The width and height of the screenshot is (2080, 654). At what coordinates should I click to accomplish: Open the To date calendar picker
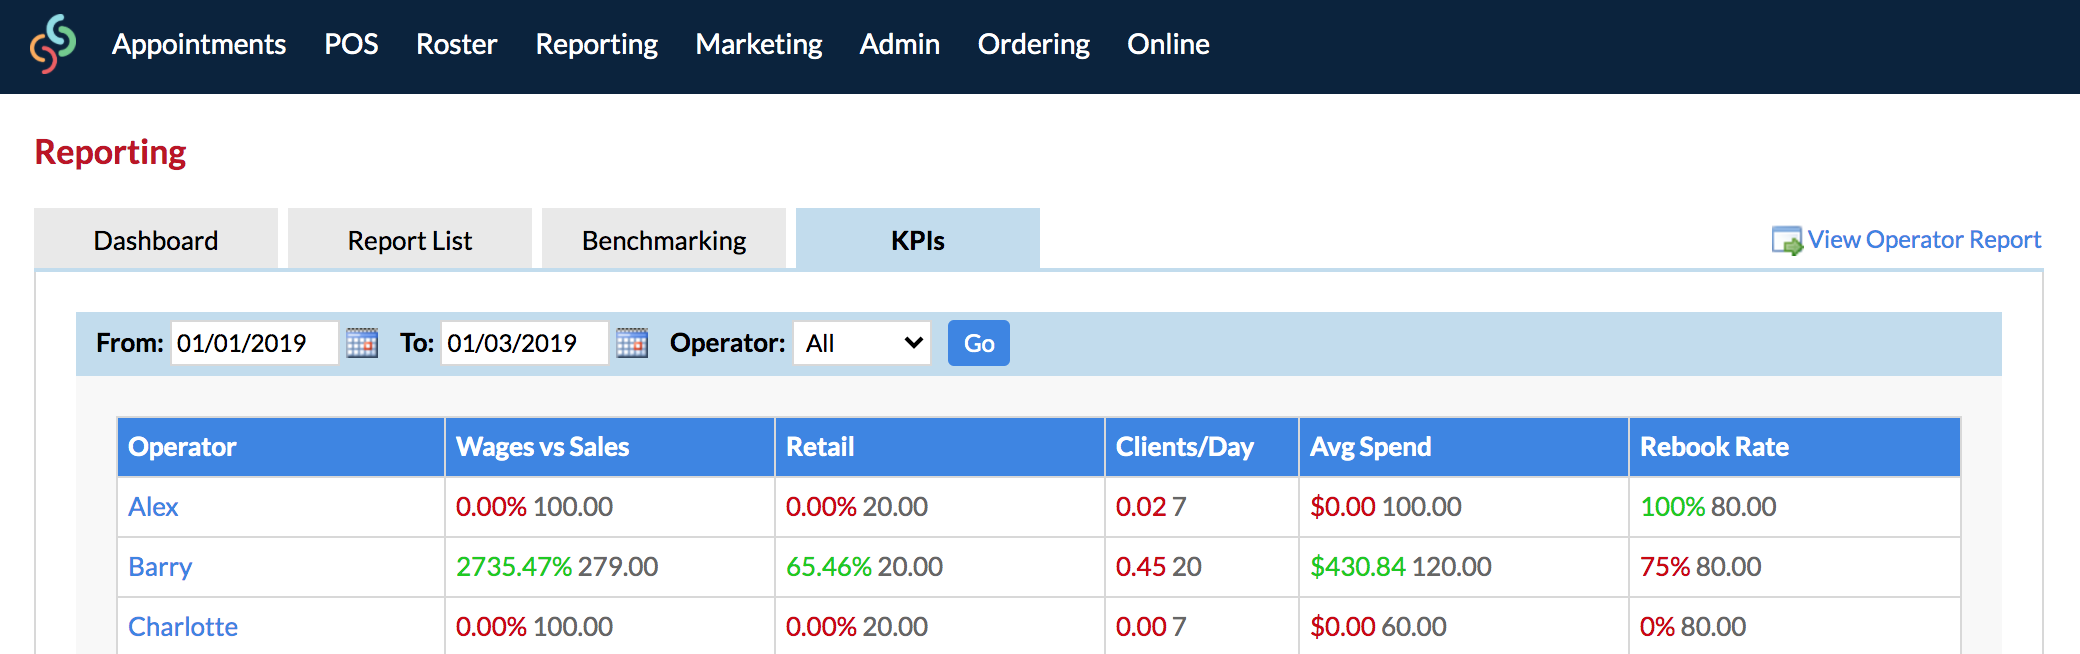pyautogui.click(x=632, y=343)
